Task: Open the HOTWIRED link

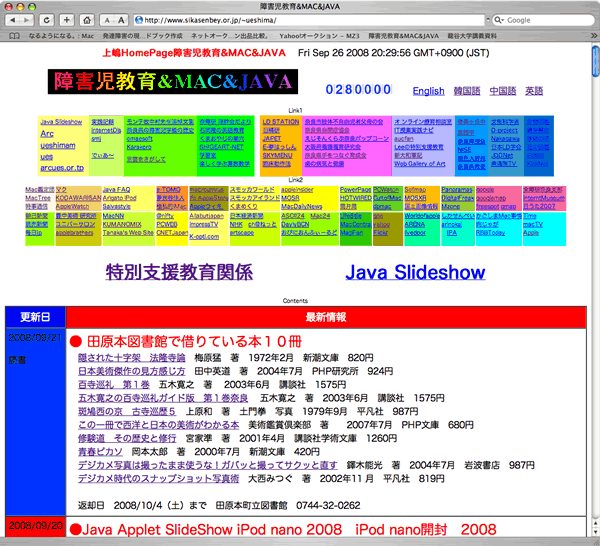Action: pos(356,198)
